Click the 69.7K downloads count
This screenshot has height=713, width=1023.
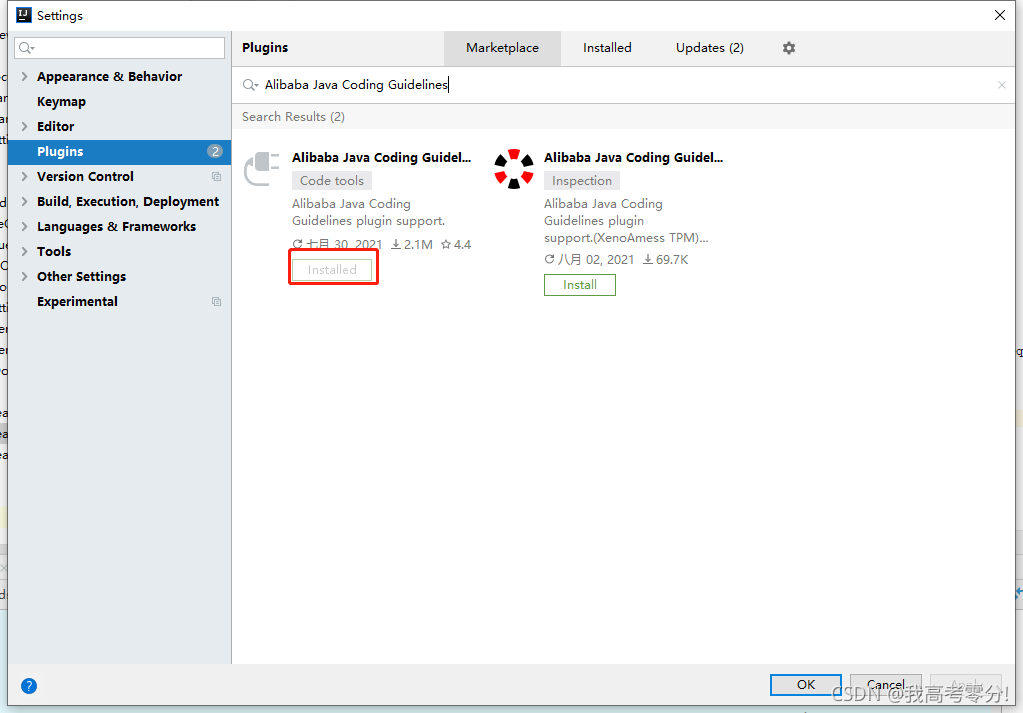click(x=665, y=260)
